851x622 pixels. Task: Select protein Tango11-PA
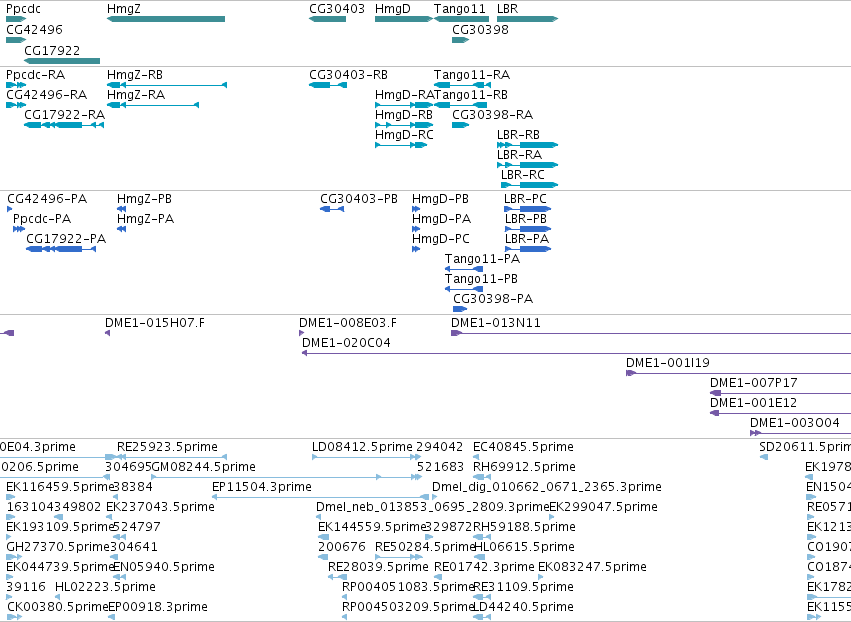tap(482, 259)
